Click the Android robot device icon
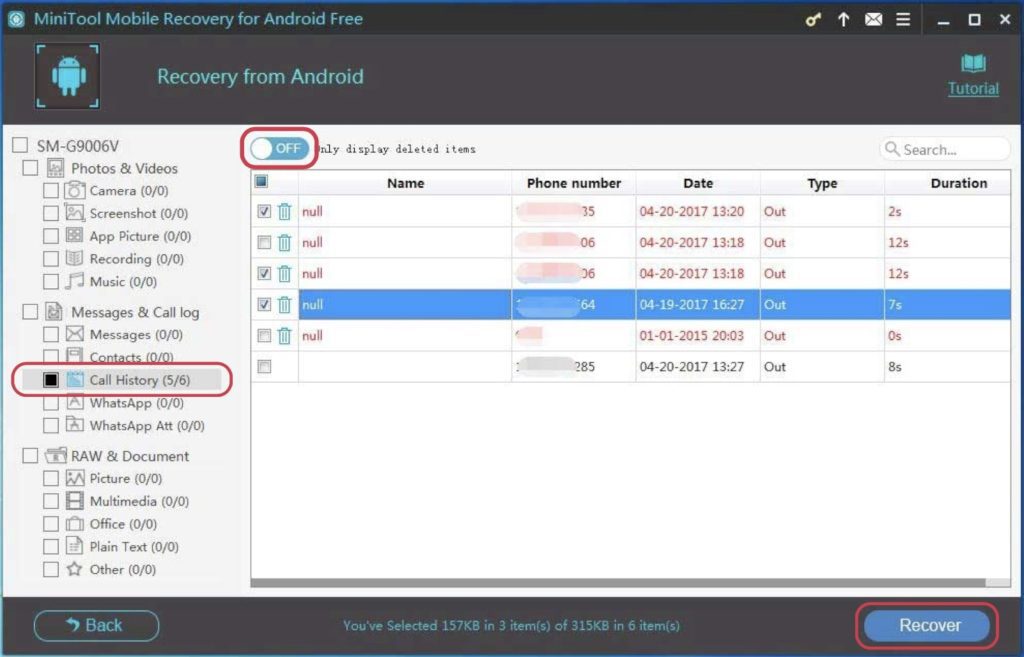This screenshot has width=1024, height=657. tap(68, 76)
